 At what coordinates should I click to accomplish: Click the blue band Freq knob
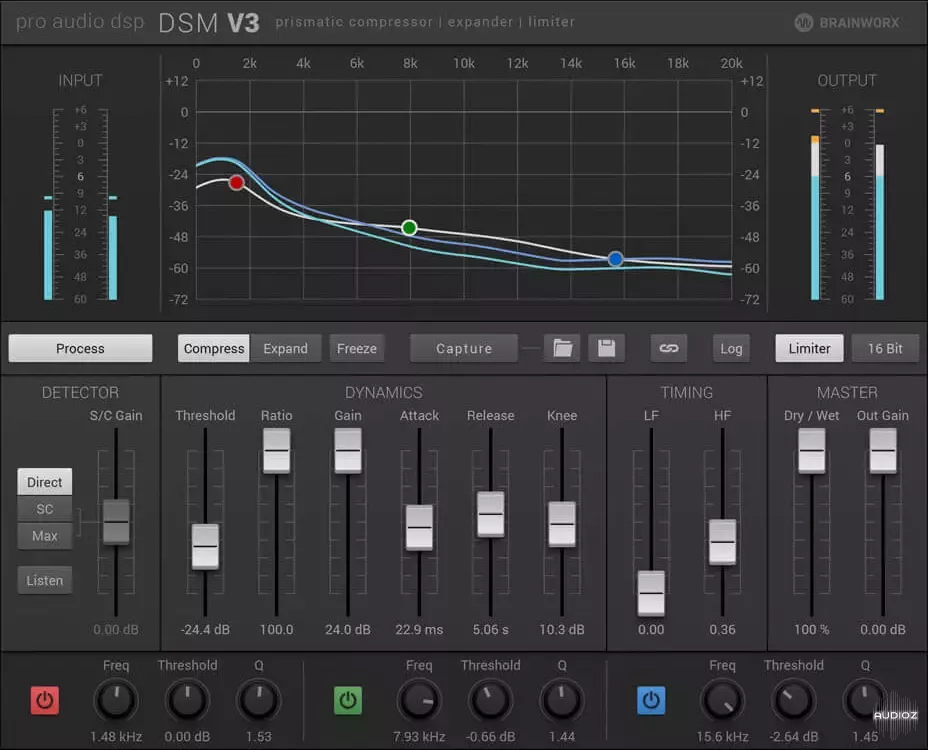(x=723, y=701)
